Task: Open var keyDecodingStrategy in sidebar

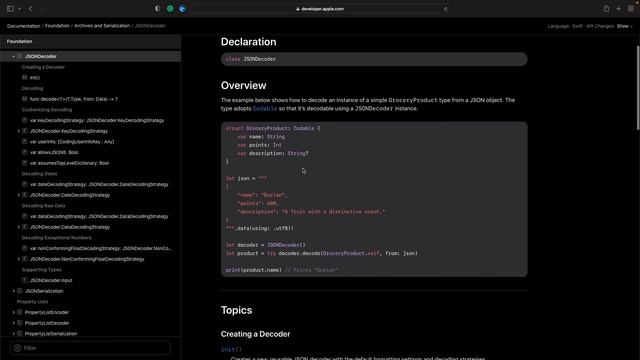Action: coord(97,120)
